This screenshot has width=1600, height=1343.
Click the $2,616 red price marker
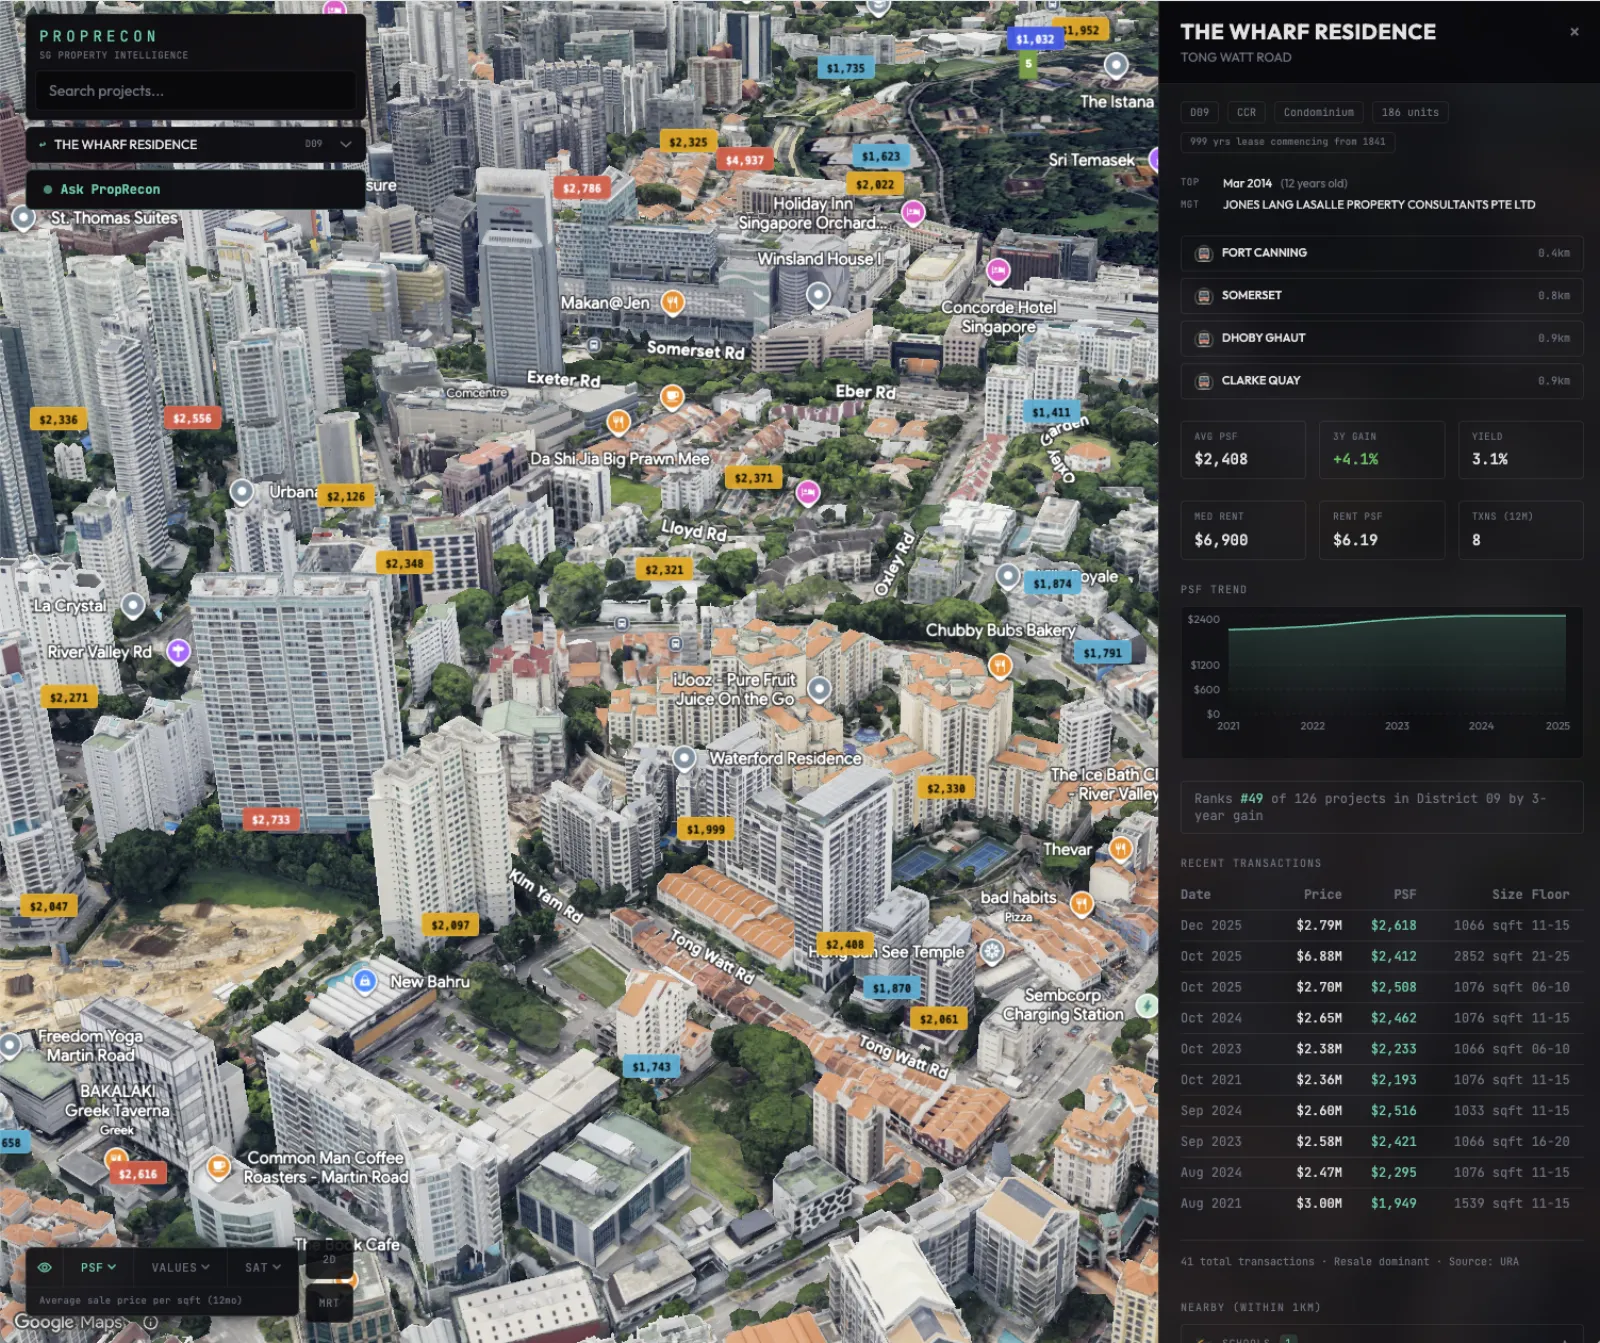138,1174
